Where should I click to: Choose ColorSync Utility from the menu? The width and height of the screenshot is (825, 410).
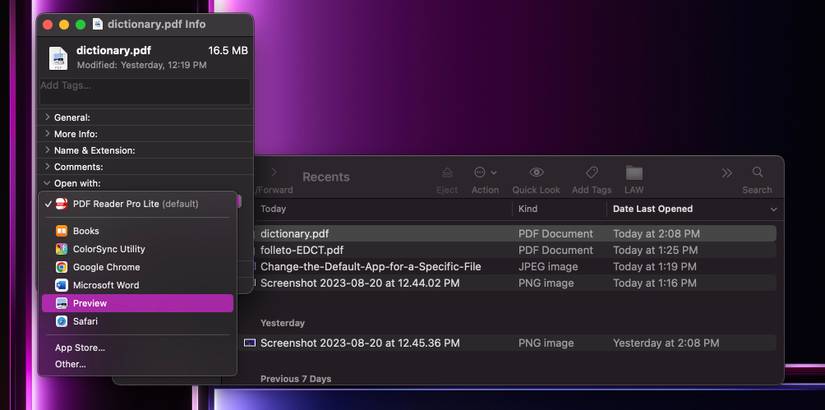(137, 249)
